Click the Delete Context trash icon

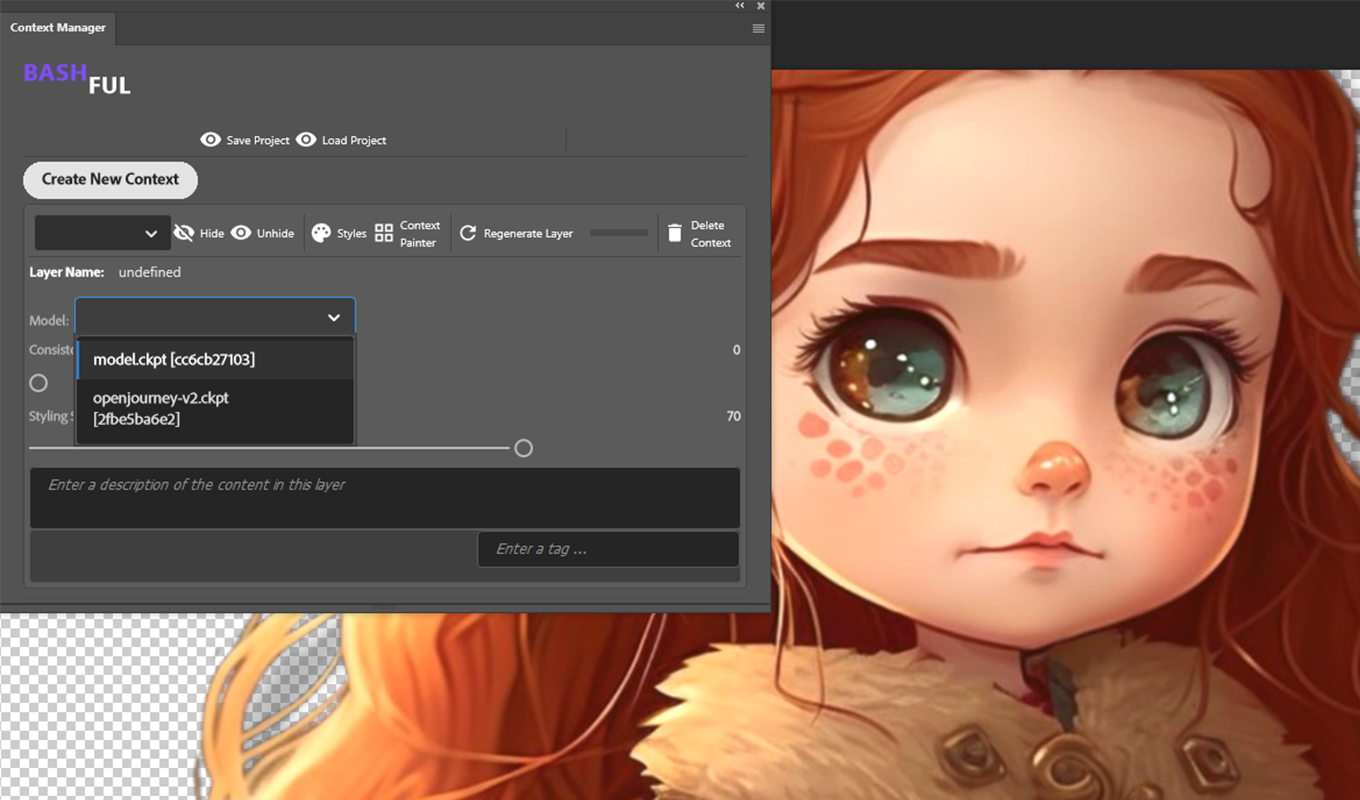coord(675,233)
